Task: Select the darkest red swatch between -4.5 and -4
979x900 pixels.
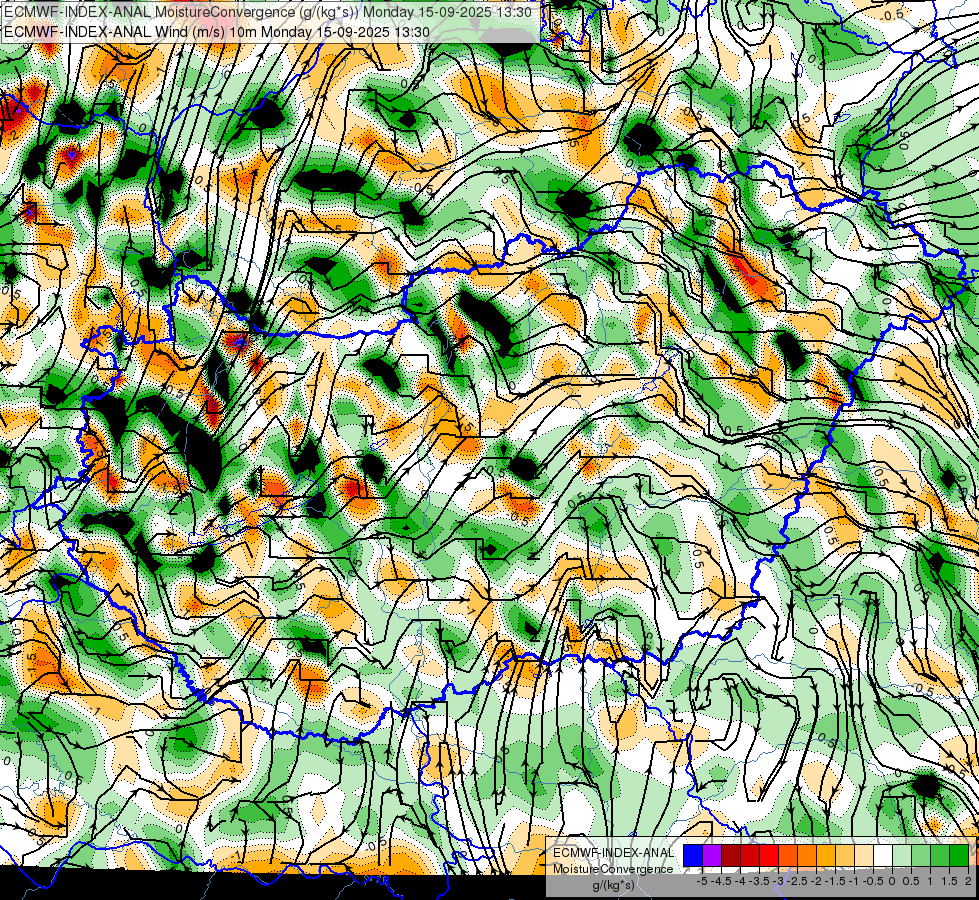Action: pyautogui.click(x=731, y=856)
